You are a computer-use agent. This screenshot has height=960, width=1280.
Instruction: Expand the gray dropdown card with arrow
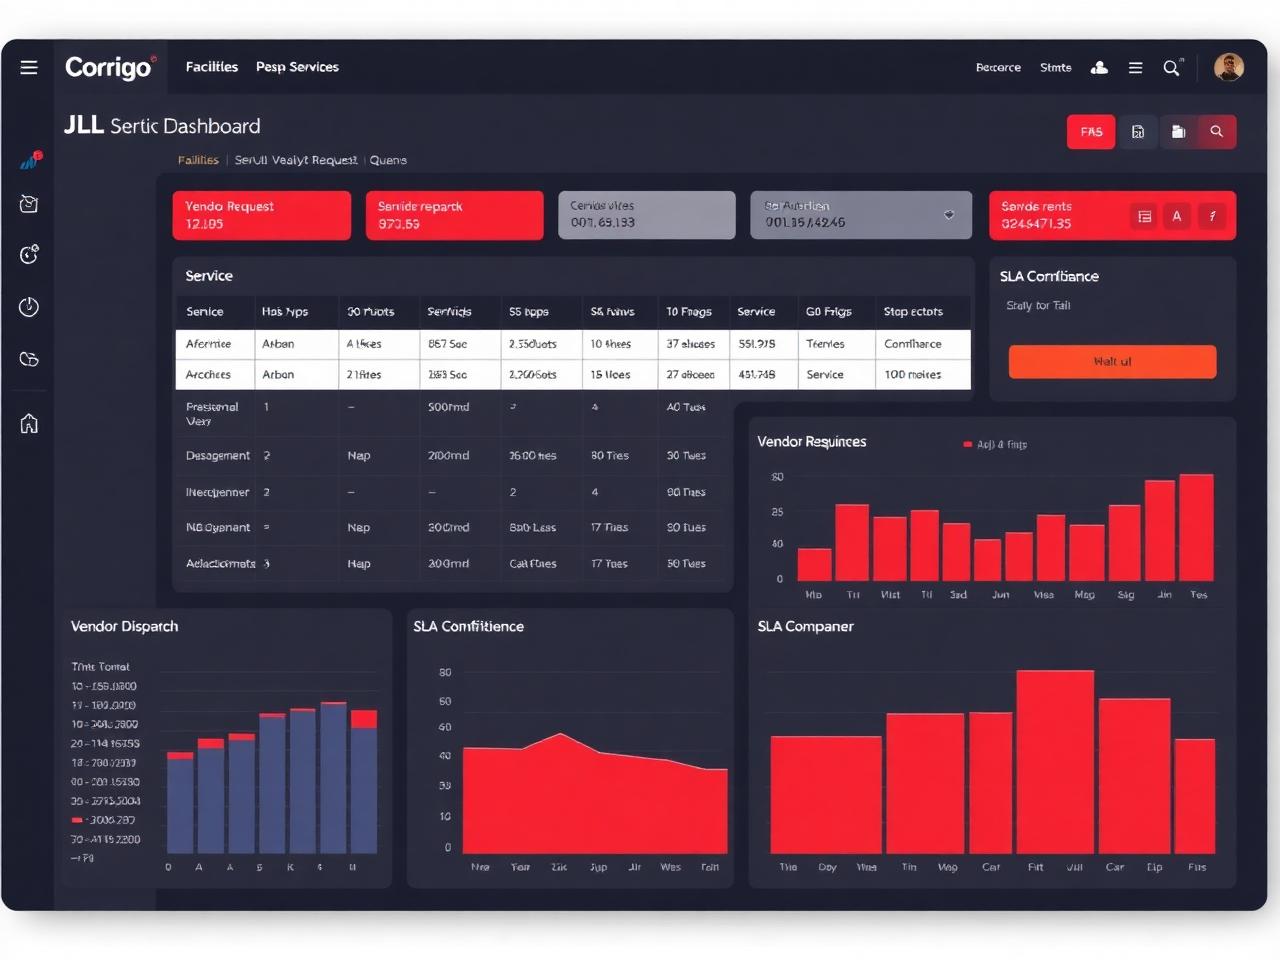(861, 215)
